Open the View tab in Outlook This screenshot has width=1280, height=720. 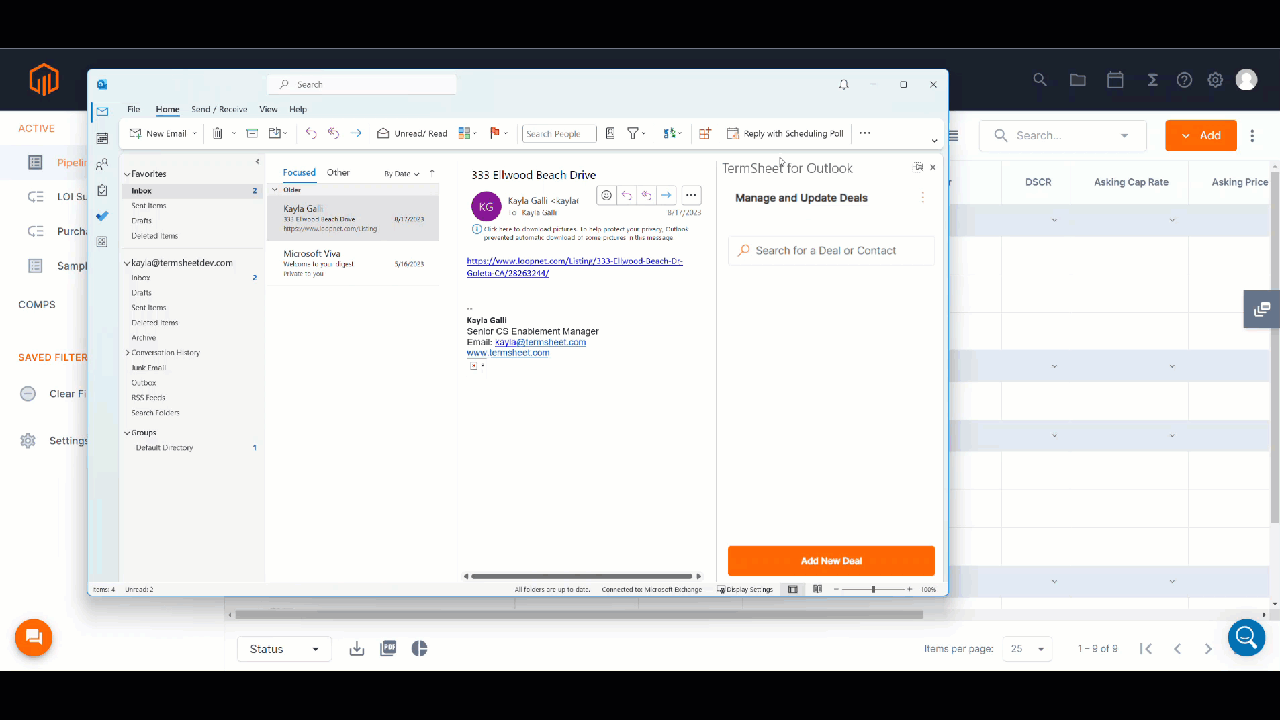[x=268, y=109]
